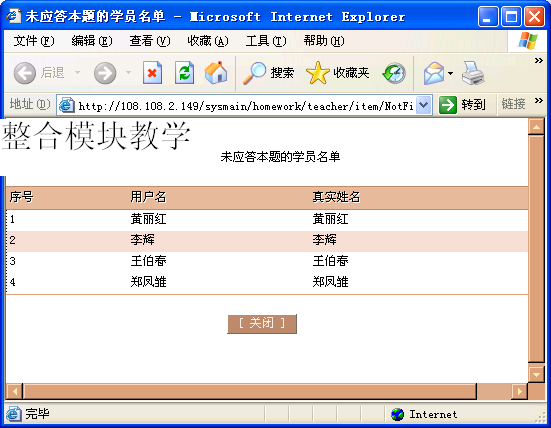Expand the Back button history dropdown arrow
Screen dimensions: 551x428
point(77,73)
